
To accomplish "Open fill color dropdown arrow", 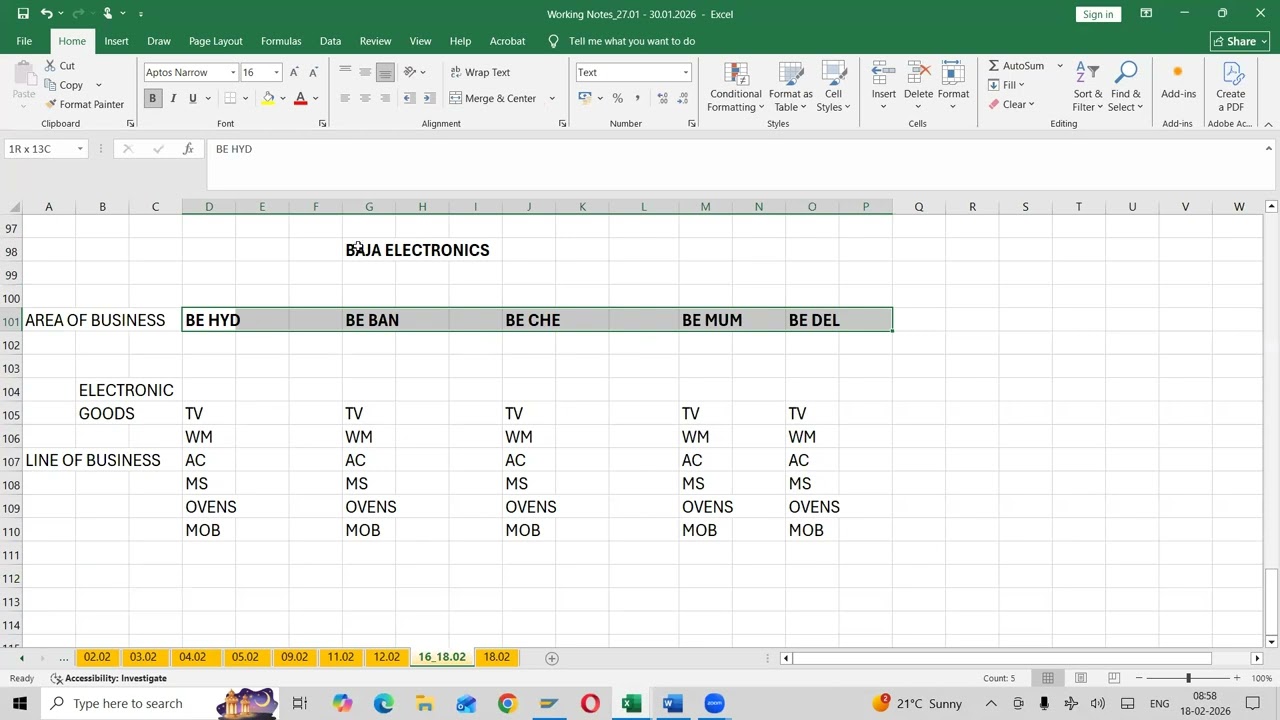I will tap(283, 98).
